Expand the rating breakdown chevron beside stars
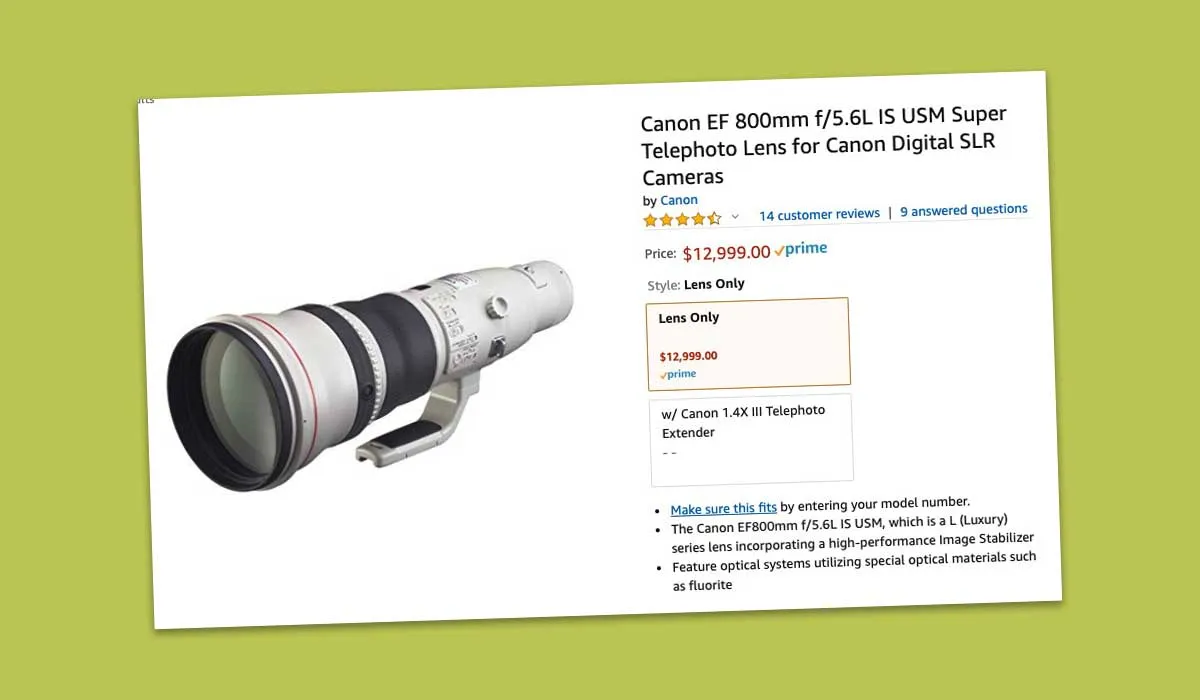This screenshot has height=700, width=1200. [x=735, y=217]
